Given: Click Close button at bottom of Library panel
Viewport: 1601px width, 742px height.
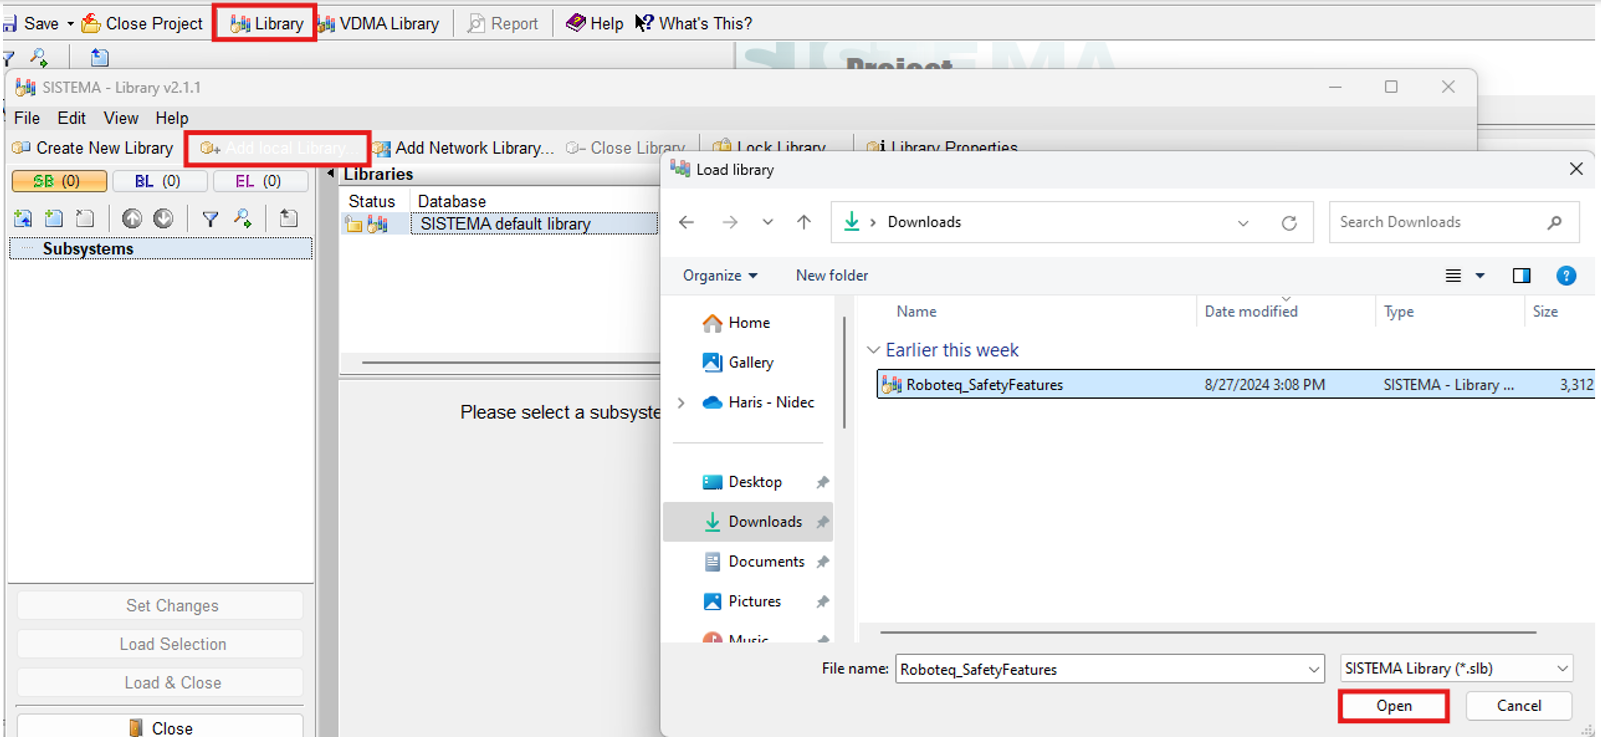Looking at the screenshot, I should pos(160,728).
